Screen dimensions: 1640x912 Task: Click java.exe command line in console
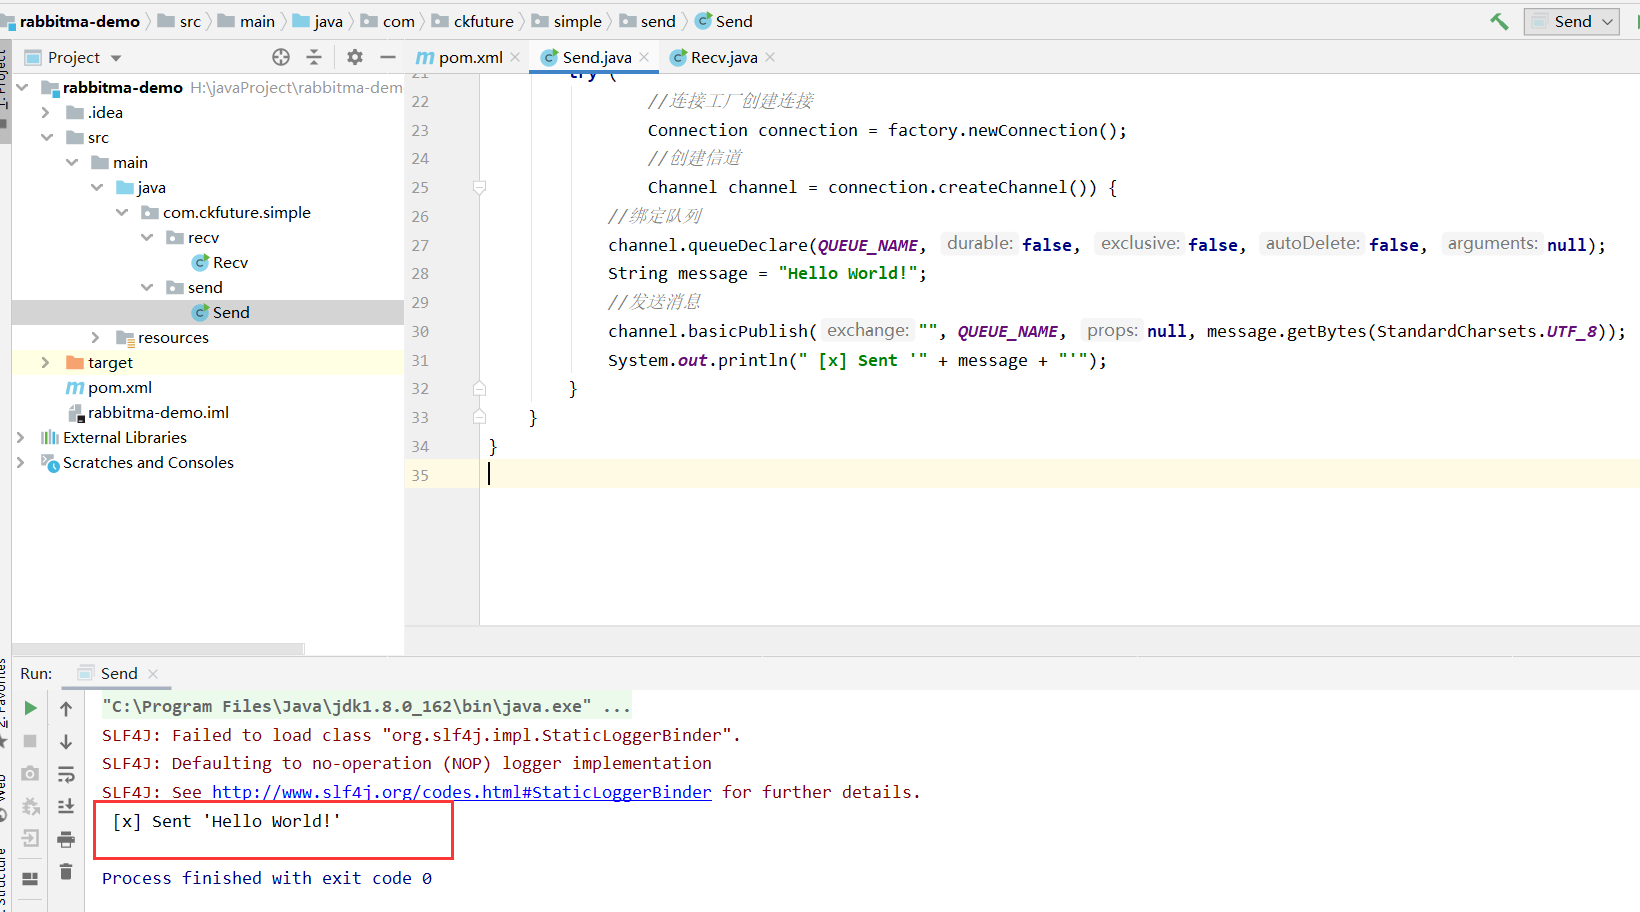(366, 706)
